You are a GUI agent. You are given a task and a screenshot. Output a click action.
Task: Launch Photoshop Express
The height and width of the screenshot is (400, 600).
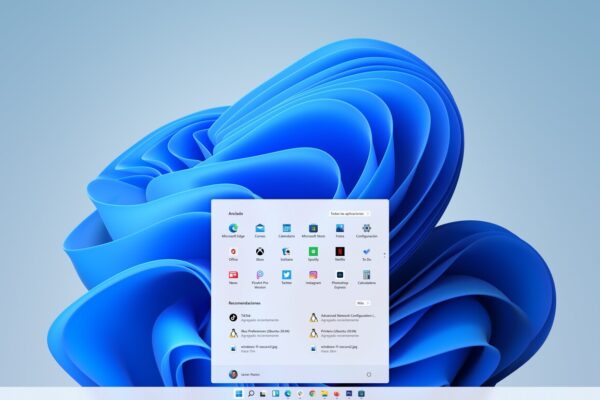(340, 279)
